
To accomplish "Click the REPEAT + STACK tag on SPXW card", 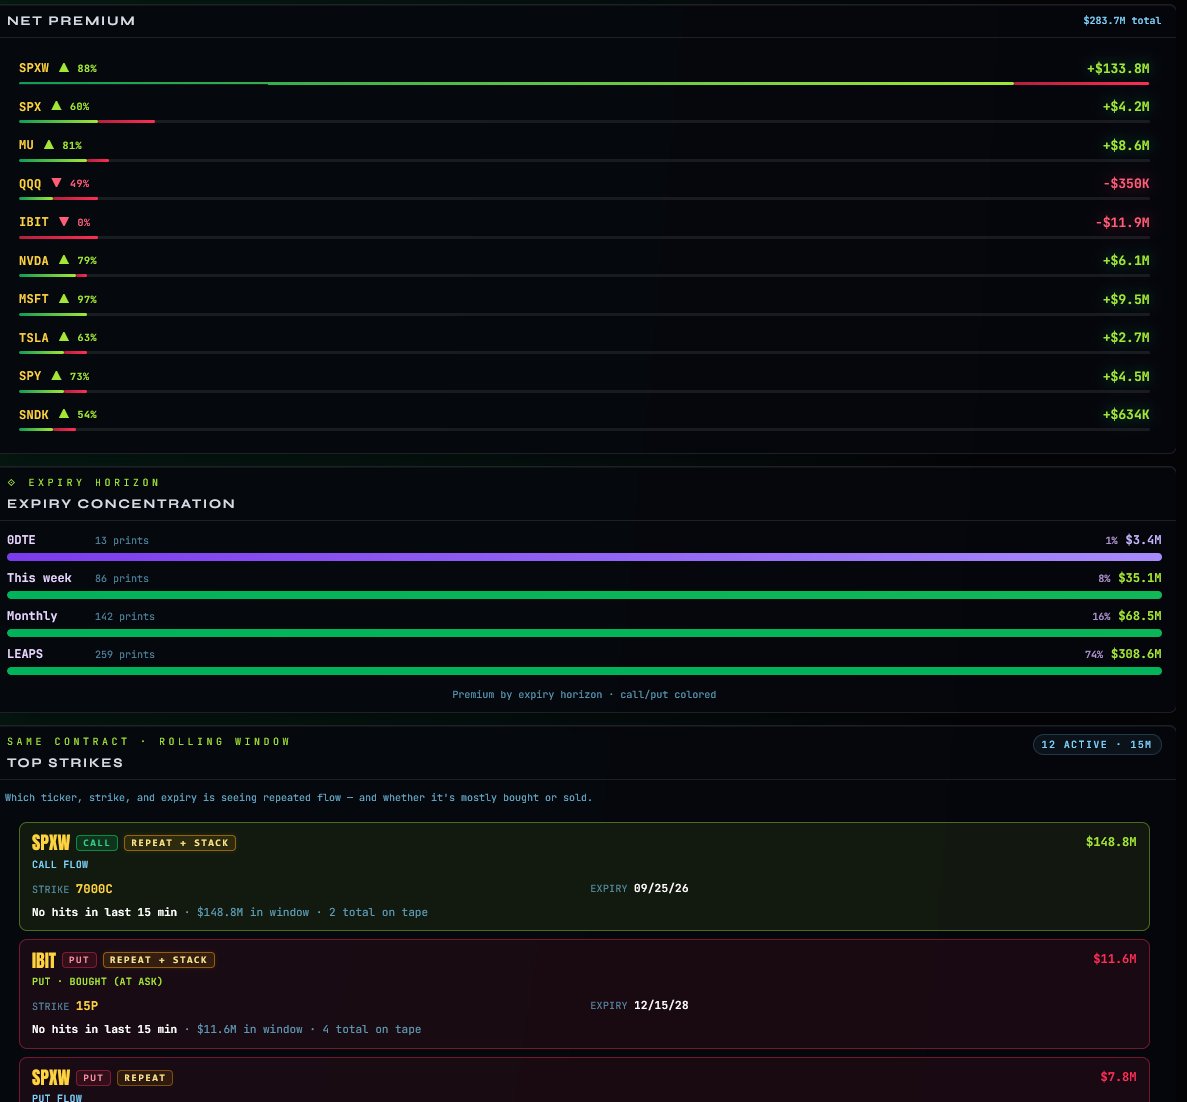I will click(x=180, y=842).
